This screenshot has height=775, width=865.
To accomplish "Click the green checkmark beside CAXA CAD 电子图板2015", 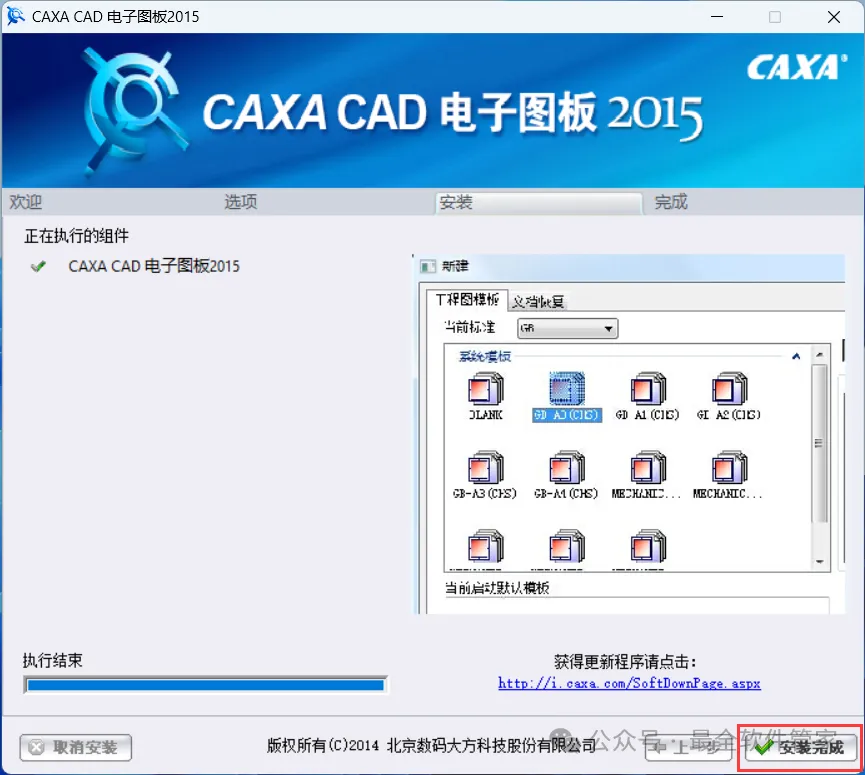I will click(x=38, y=267).
